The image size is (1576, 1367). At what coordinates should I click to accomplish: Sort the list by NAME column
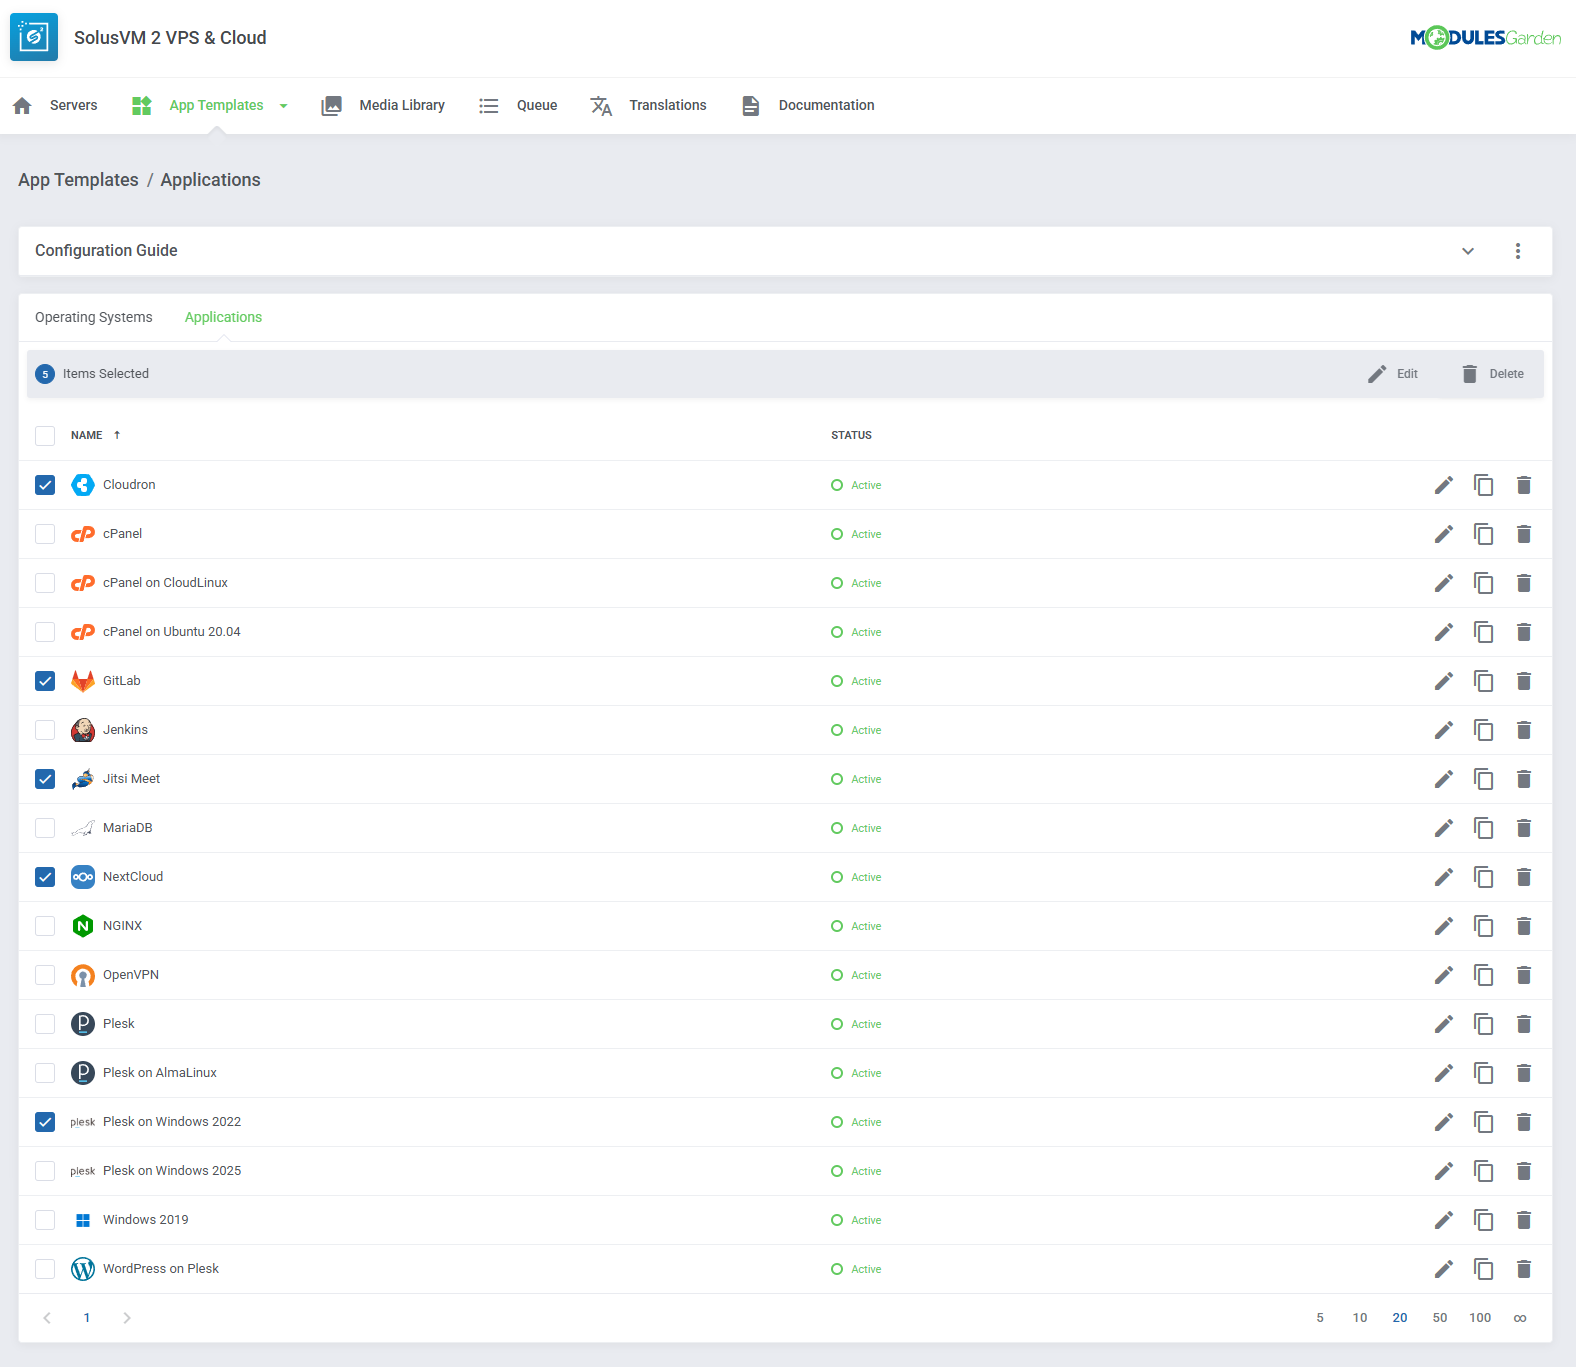click(87, 435)
